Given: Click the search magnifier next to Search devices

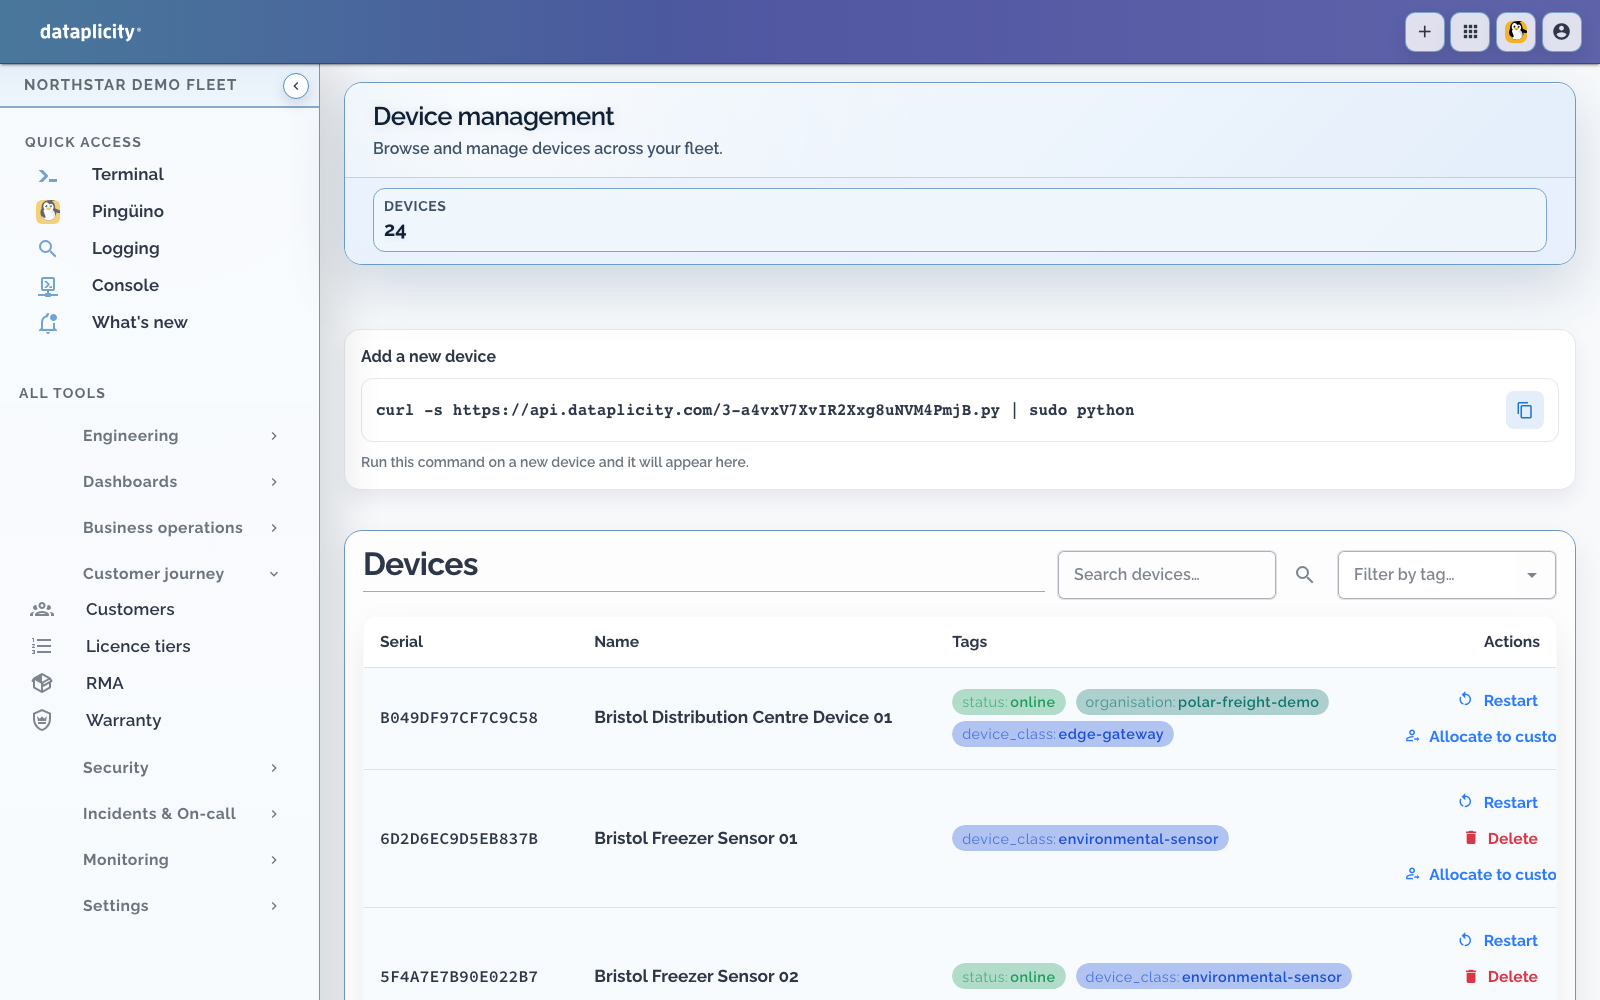Looking at the screenshot, I should [x=1305, y=575].
